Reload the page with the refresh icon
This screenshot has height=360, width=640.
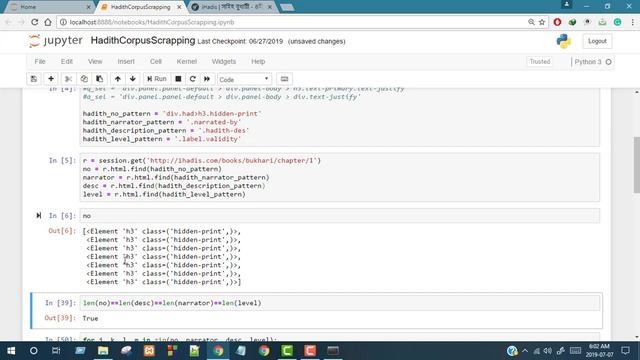point(35,22)
